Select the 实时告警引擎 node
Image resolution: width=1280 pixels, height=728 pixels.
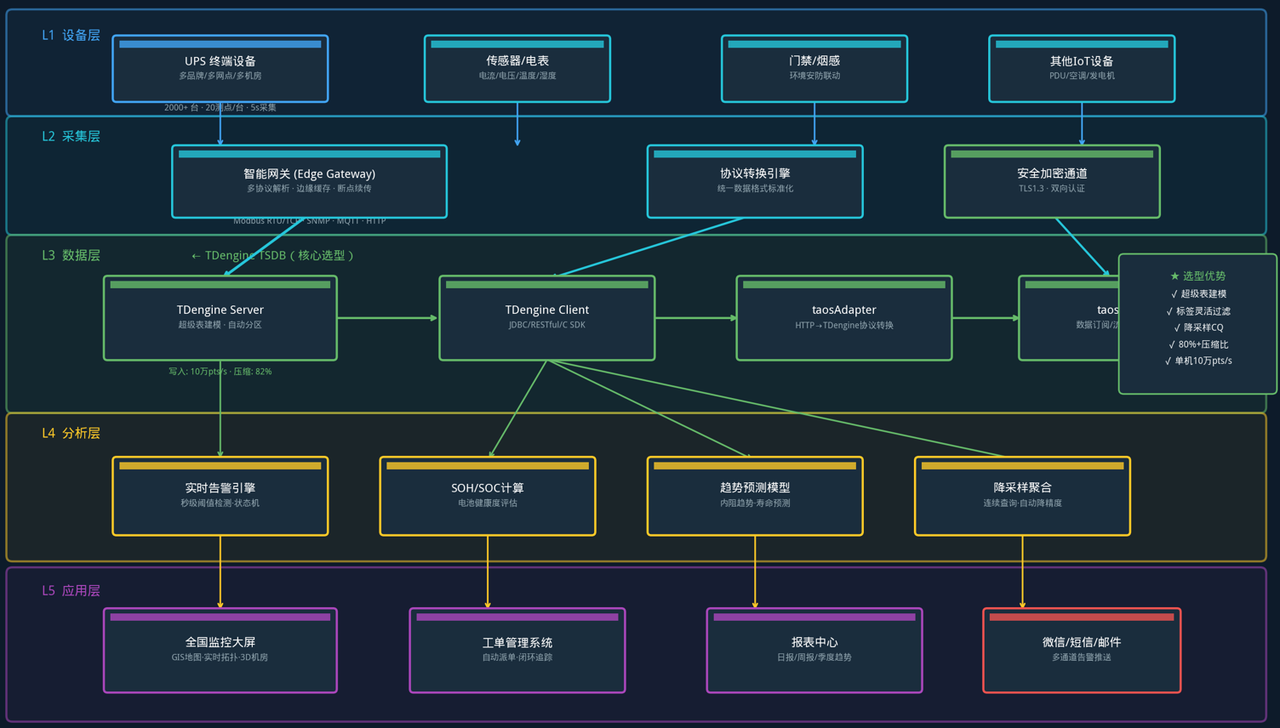(220, 496)
